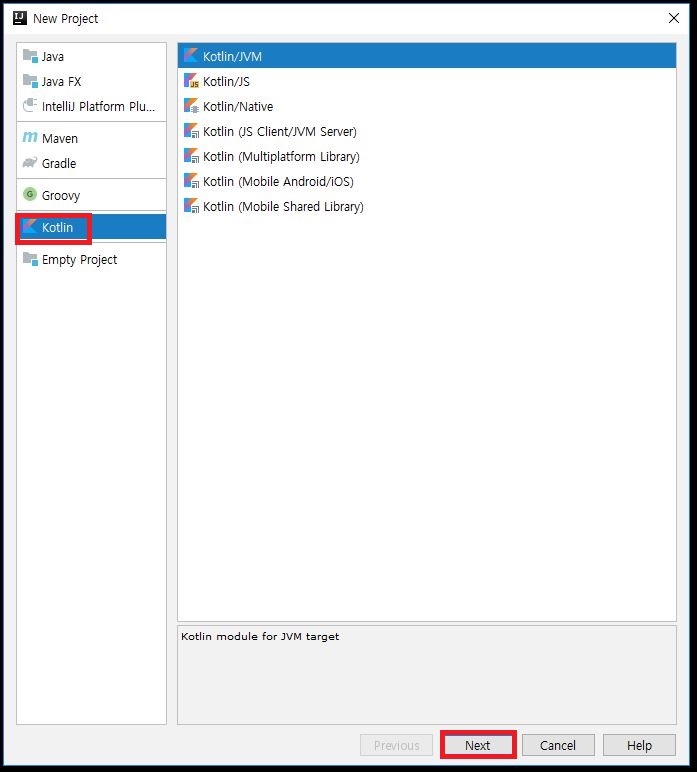697x772 pixels.
Task: Pick Kotlin (Mobile Android/iOS) template
Action: click(x=427, y=181)
